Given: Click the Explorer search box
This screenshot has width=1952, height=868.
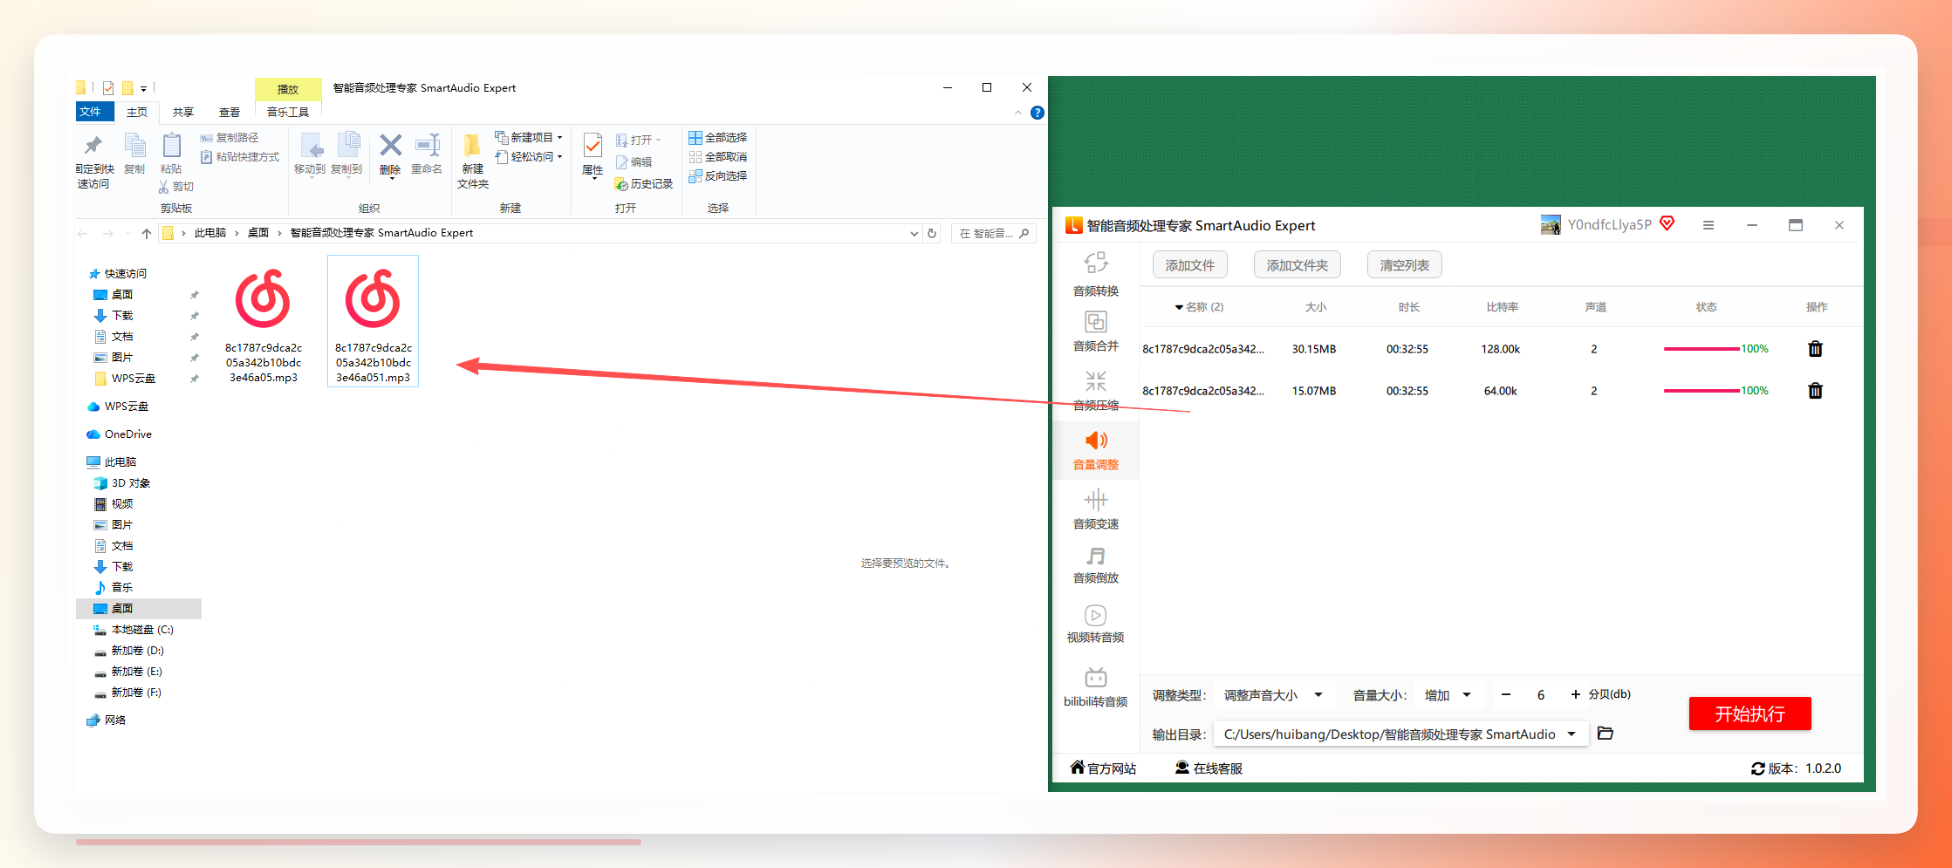Looking at the screenshot, I should pos(993,233).
